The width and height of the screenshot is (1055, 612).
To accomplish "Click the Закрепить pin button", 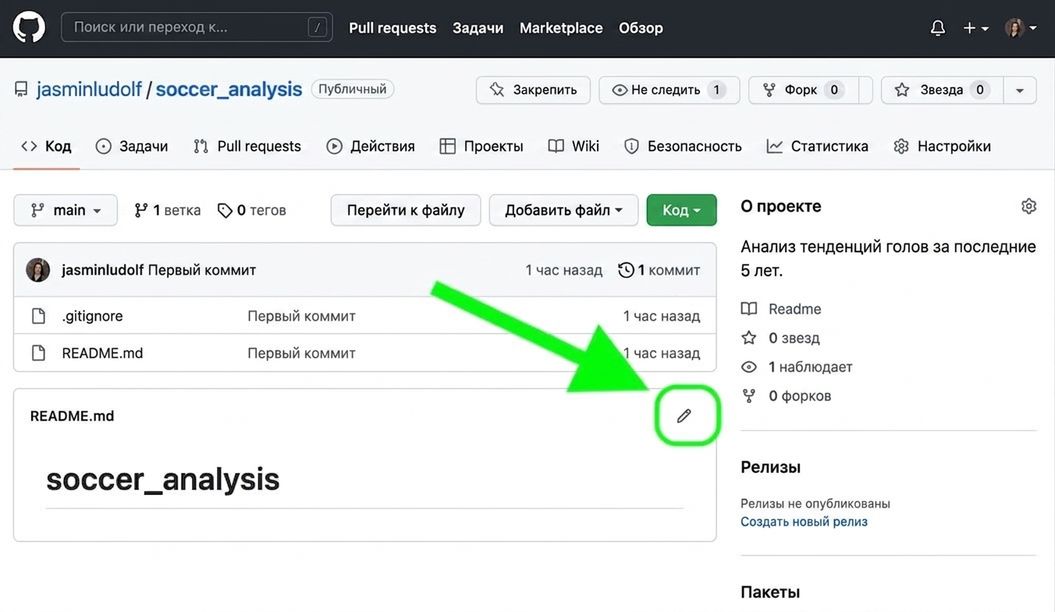I will (533, 90).
